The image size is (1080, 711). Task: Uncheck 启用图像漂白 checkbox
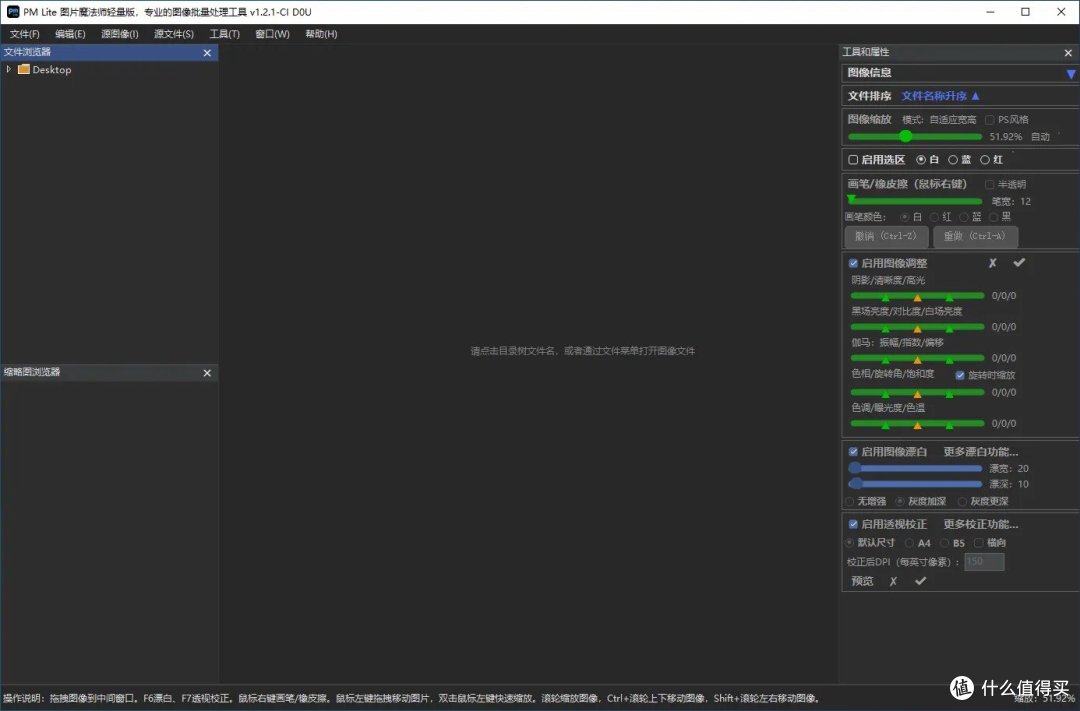[x=853, y=452]
